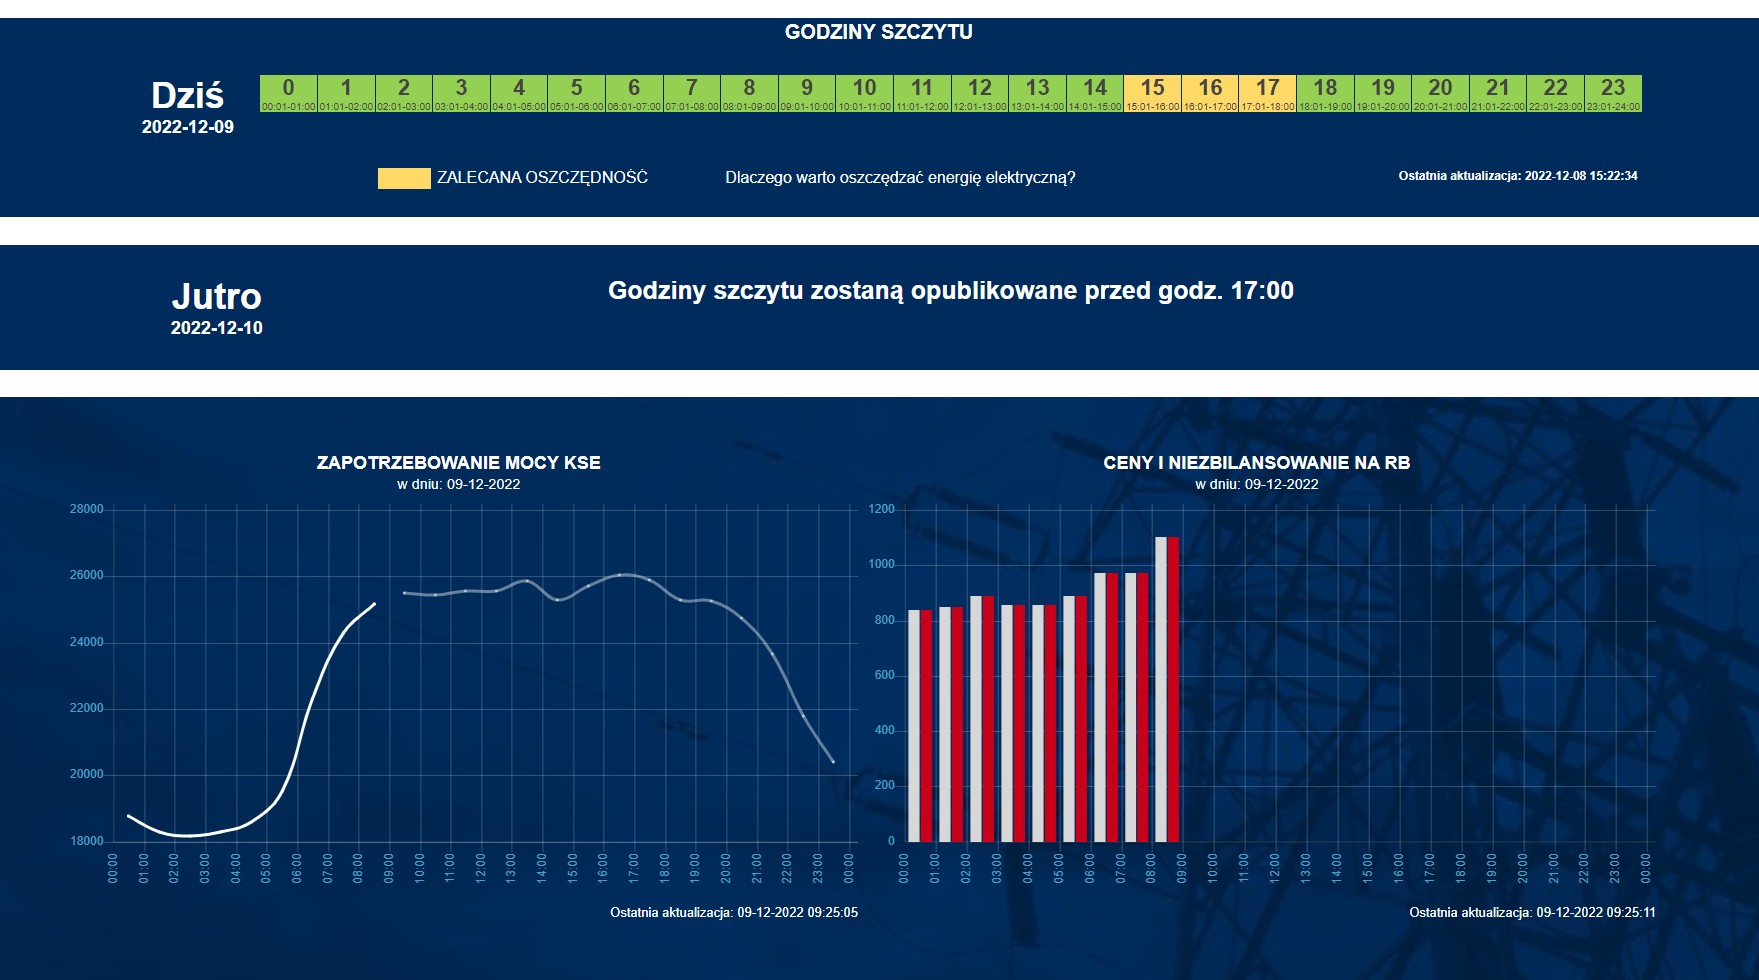
Task: Click the green hour 12 cell
Action: [980, 93]
